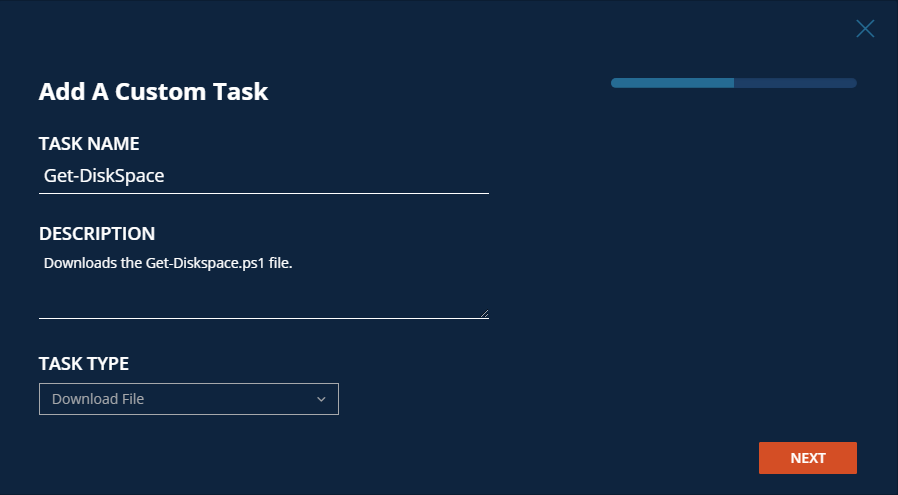This screenshot has height=495, width=898.
Task: Focus the Task Name input field
Action: click(x=263, y=175)
